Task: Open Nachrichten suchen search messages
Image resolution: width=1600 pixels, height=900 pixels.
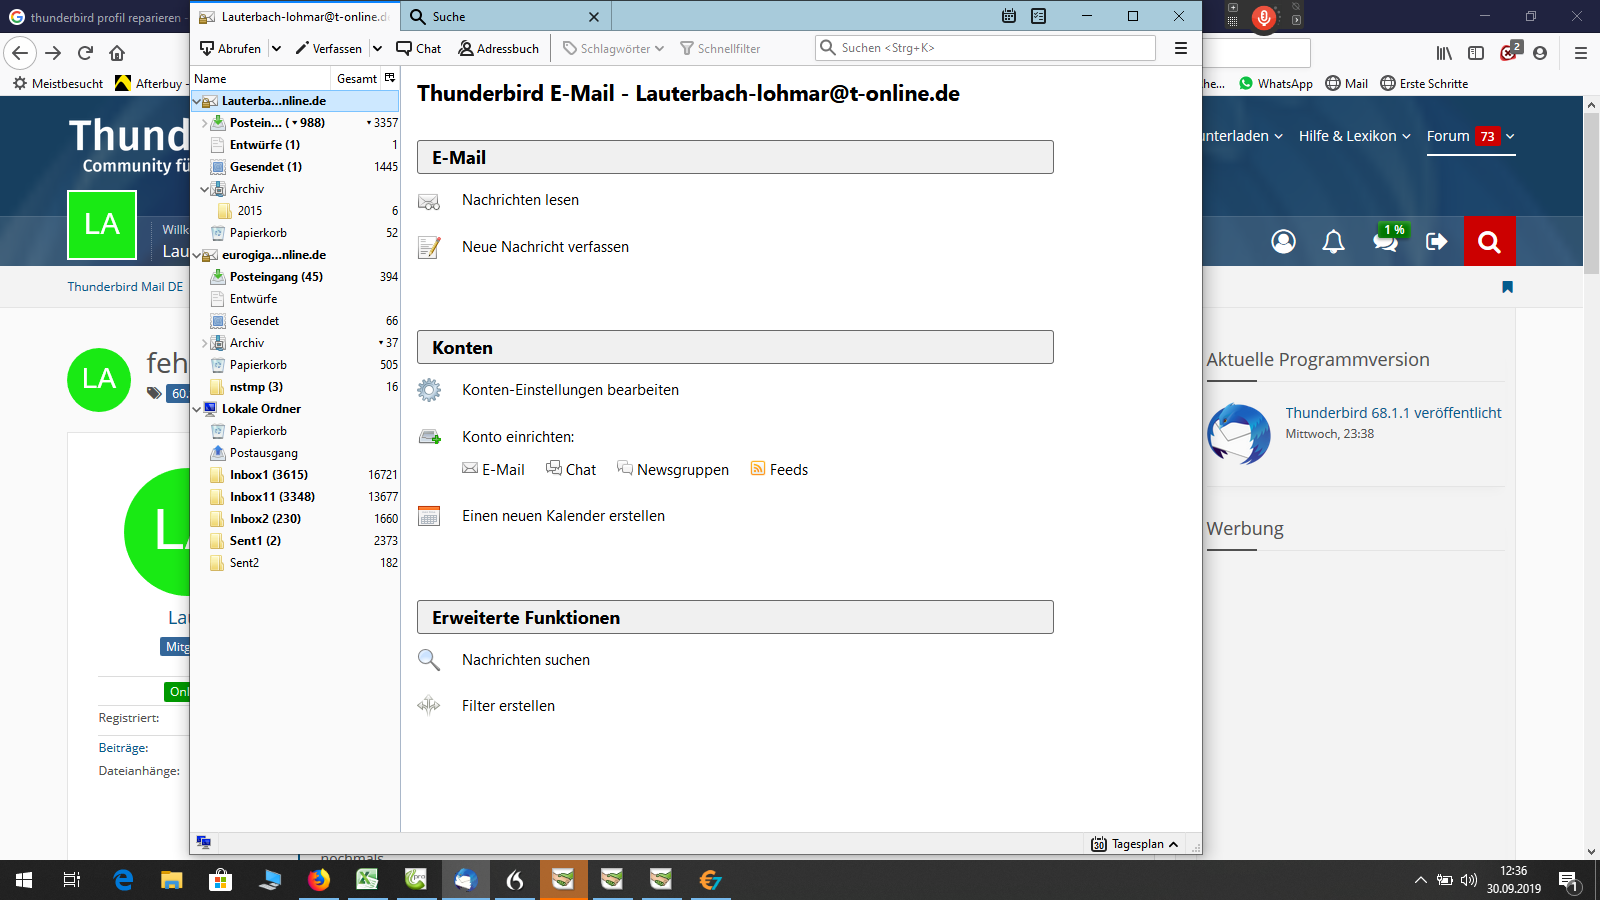Action: click(x=526, y=660)
